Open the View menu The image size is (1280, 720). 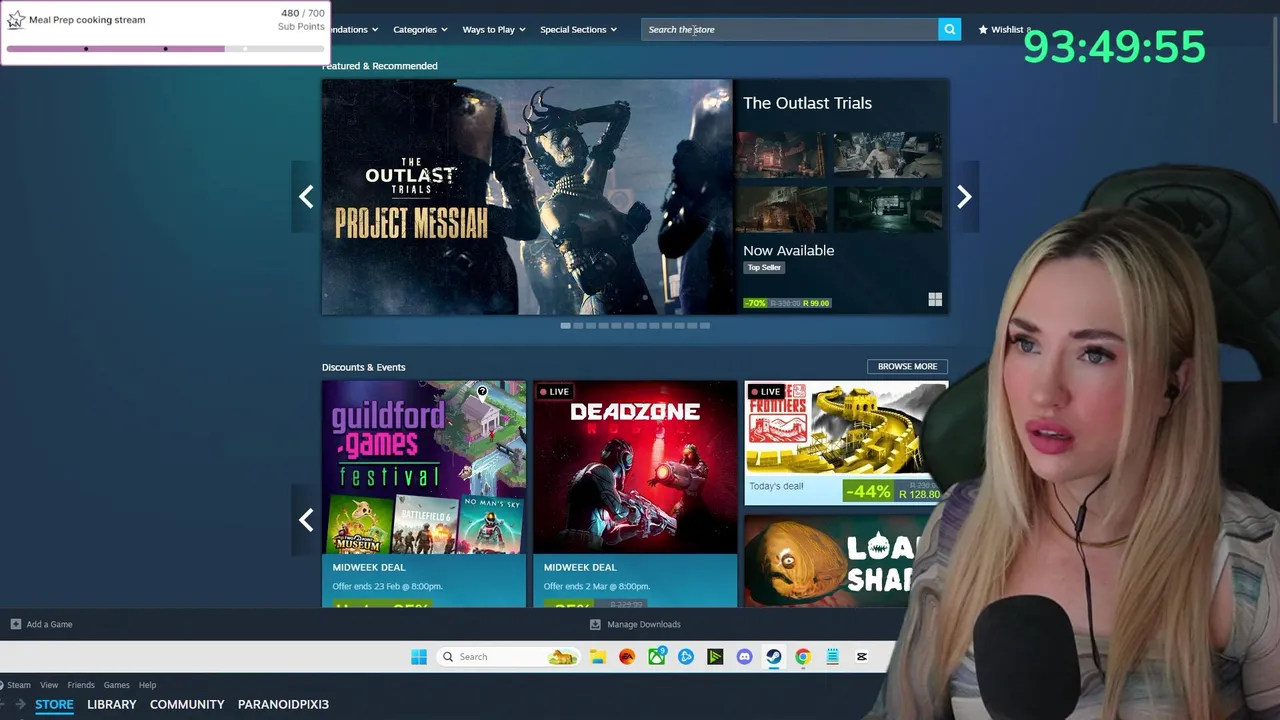[x=49, y=685]
